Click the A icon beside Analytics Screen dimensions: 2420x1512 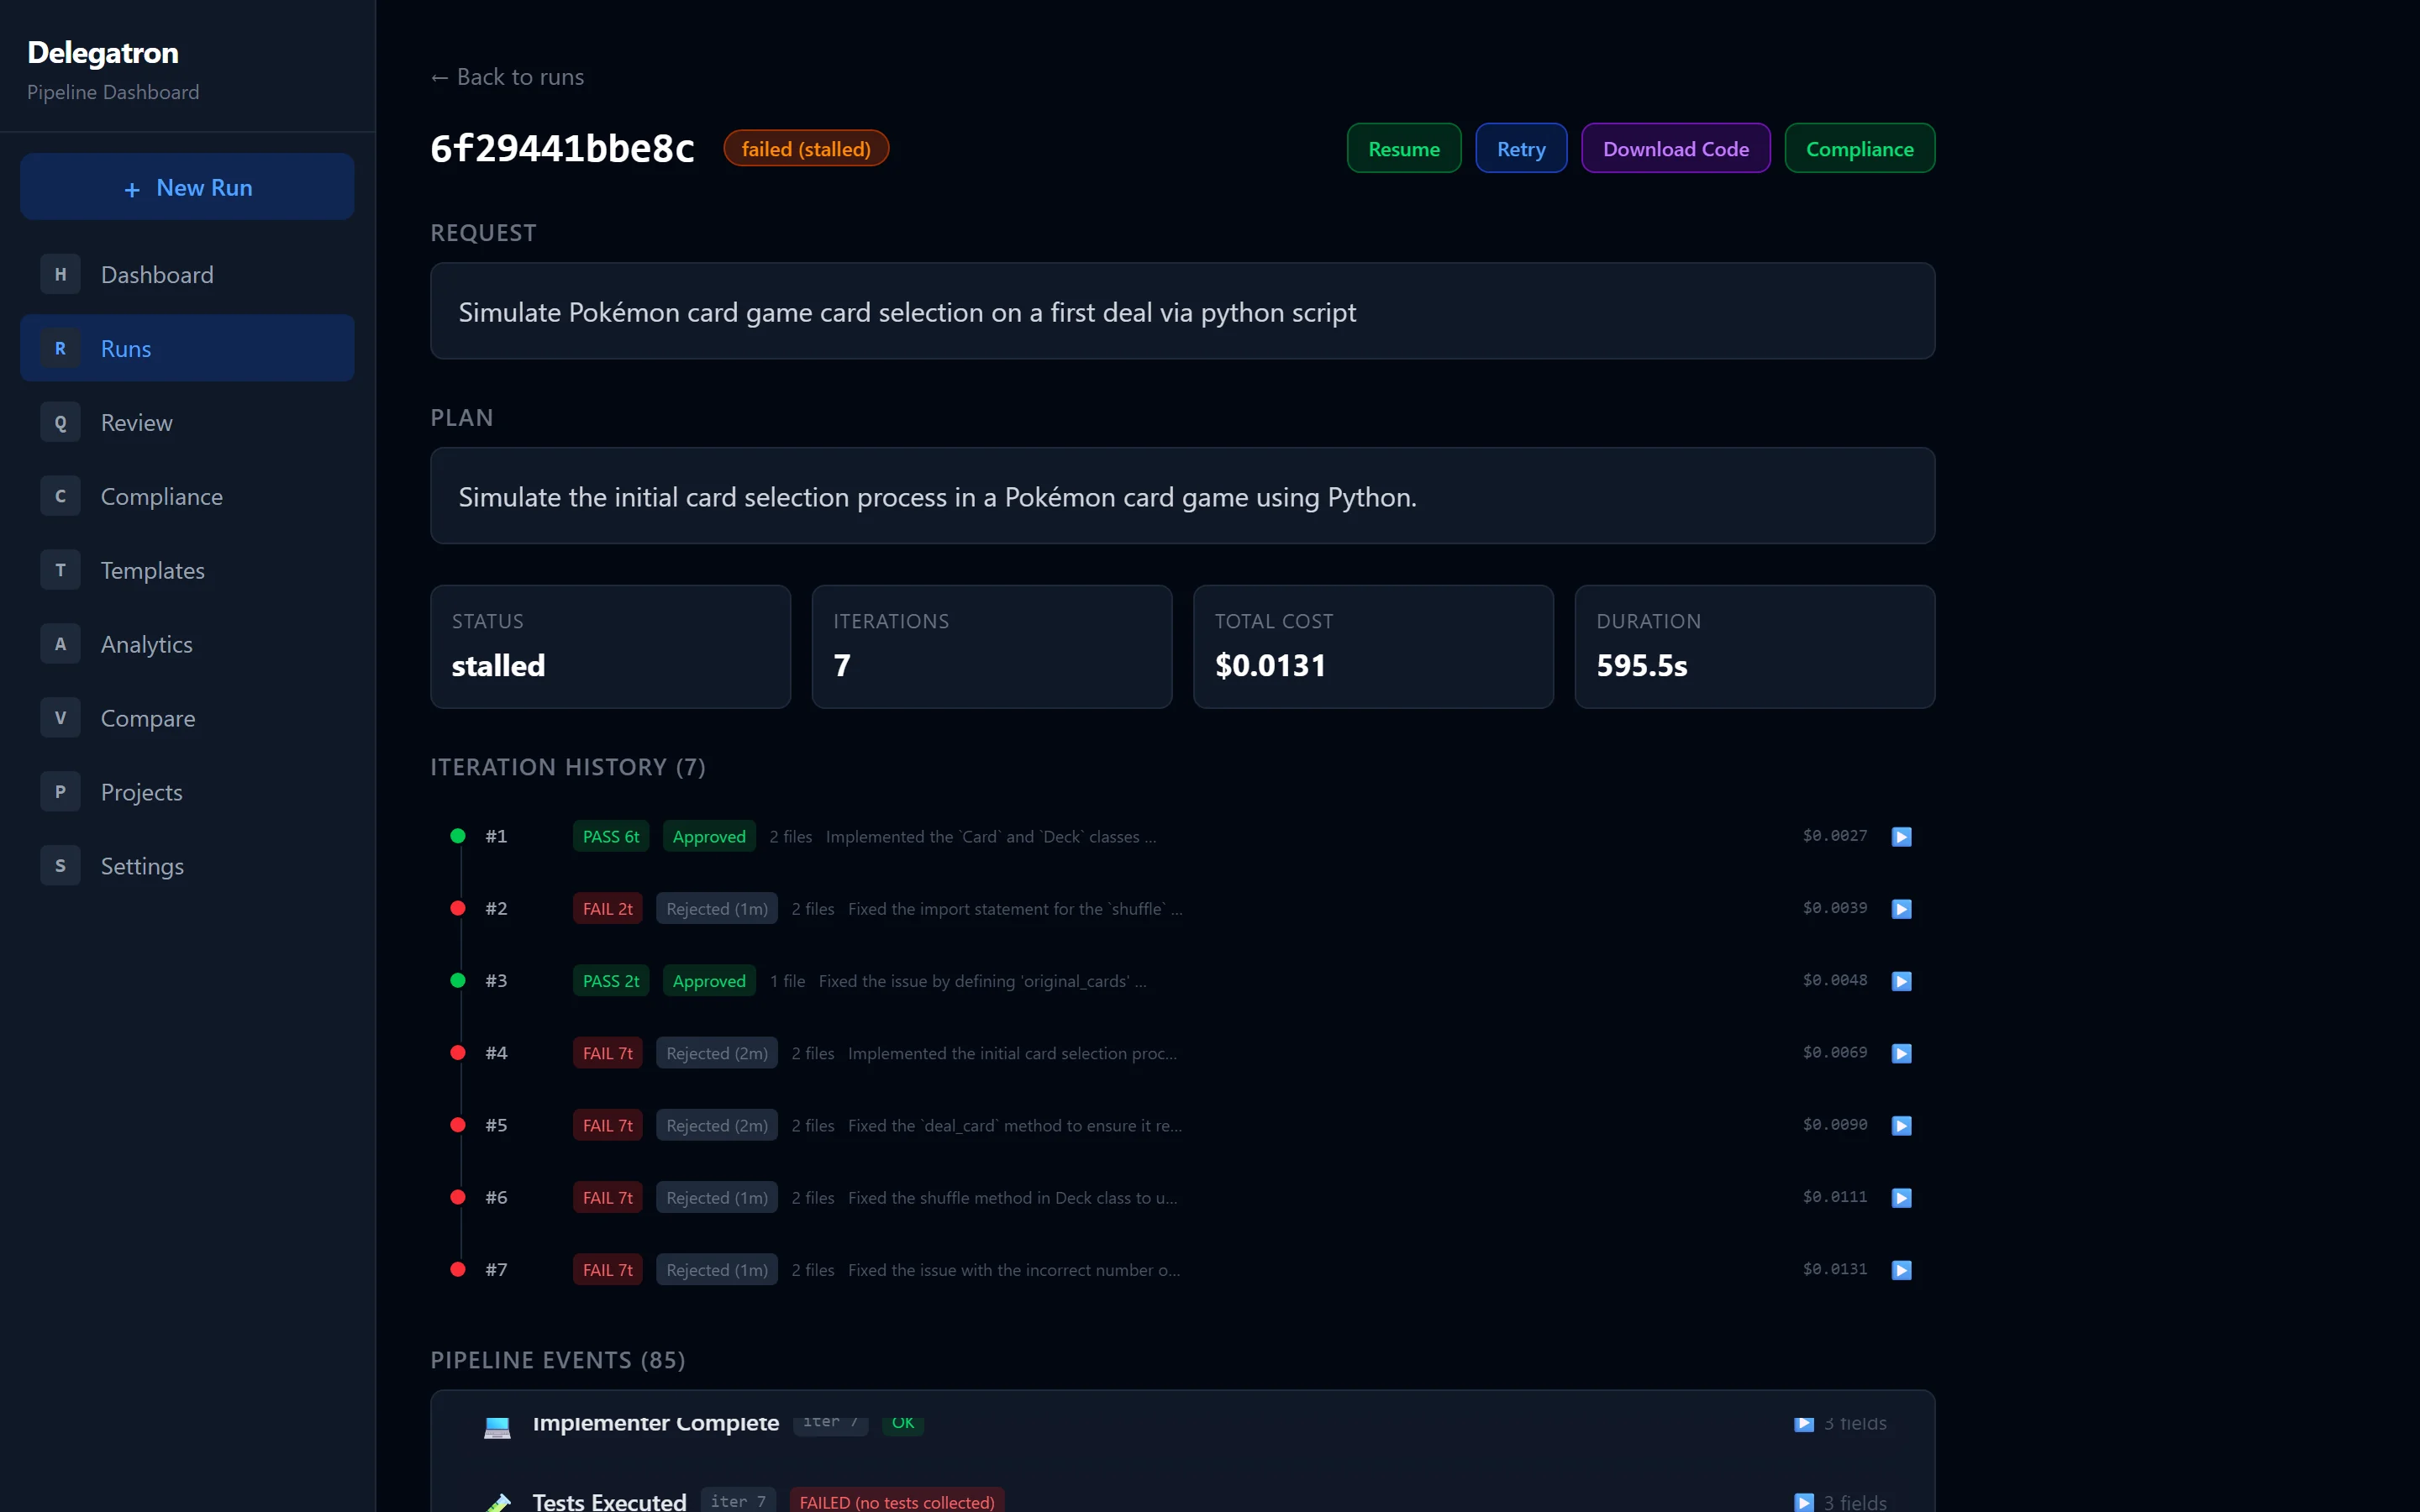click(x=60, y=644)
